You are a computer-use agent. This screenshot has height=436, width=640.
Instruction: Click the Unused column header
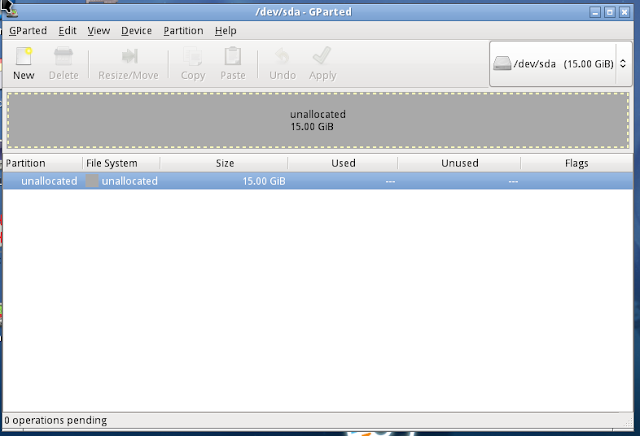[460, 163]
